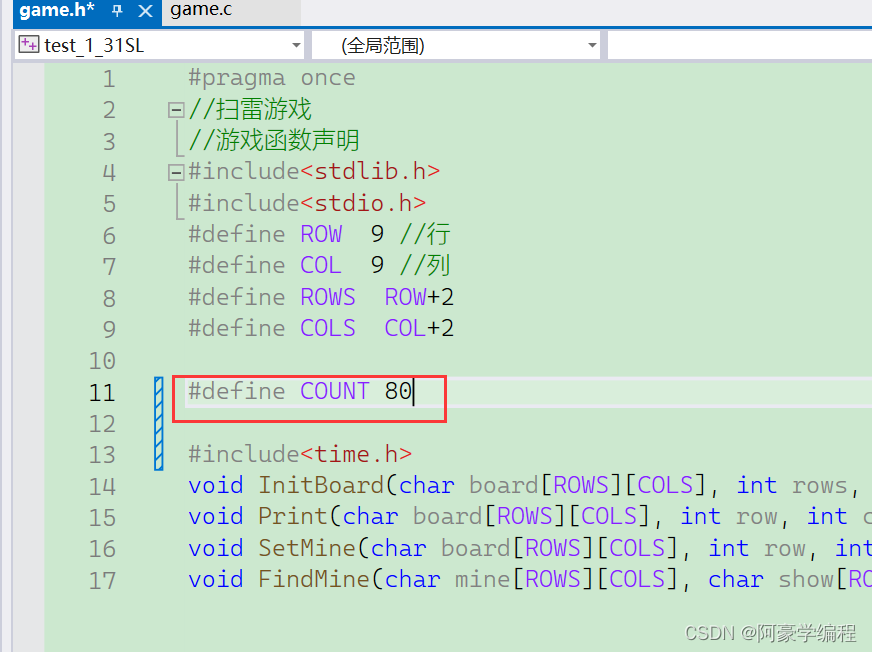Click the value 80 after COUNT

(x=398, y=391)
